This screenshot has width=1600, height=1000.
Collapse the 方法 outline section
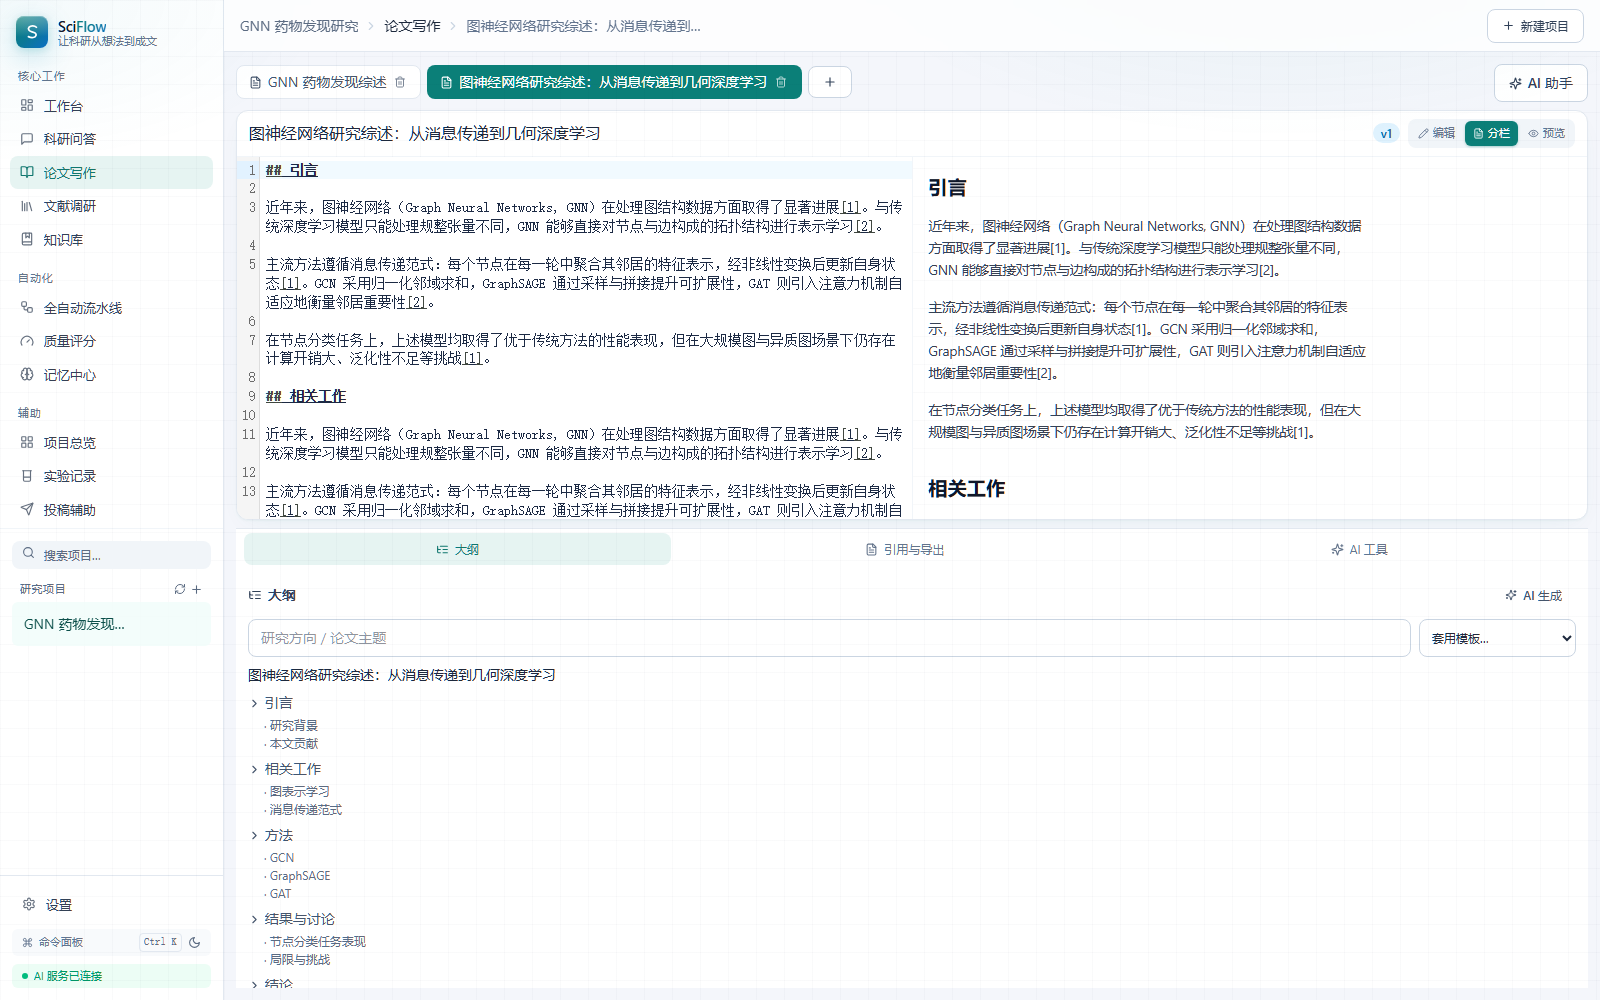click(254, 836)
